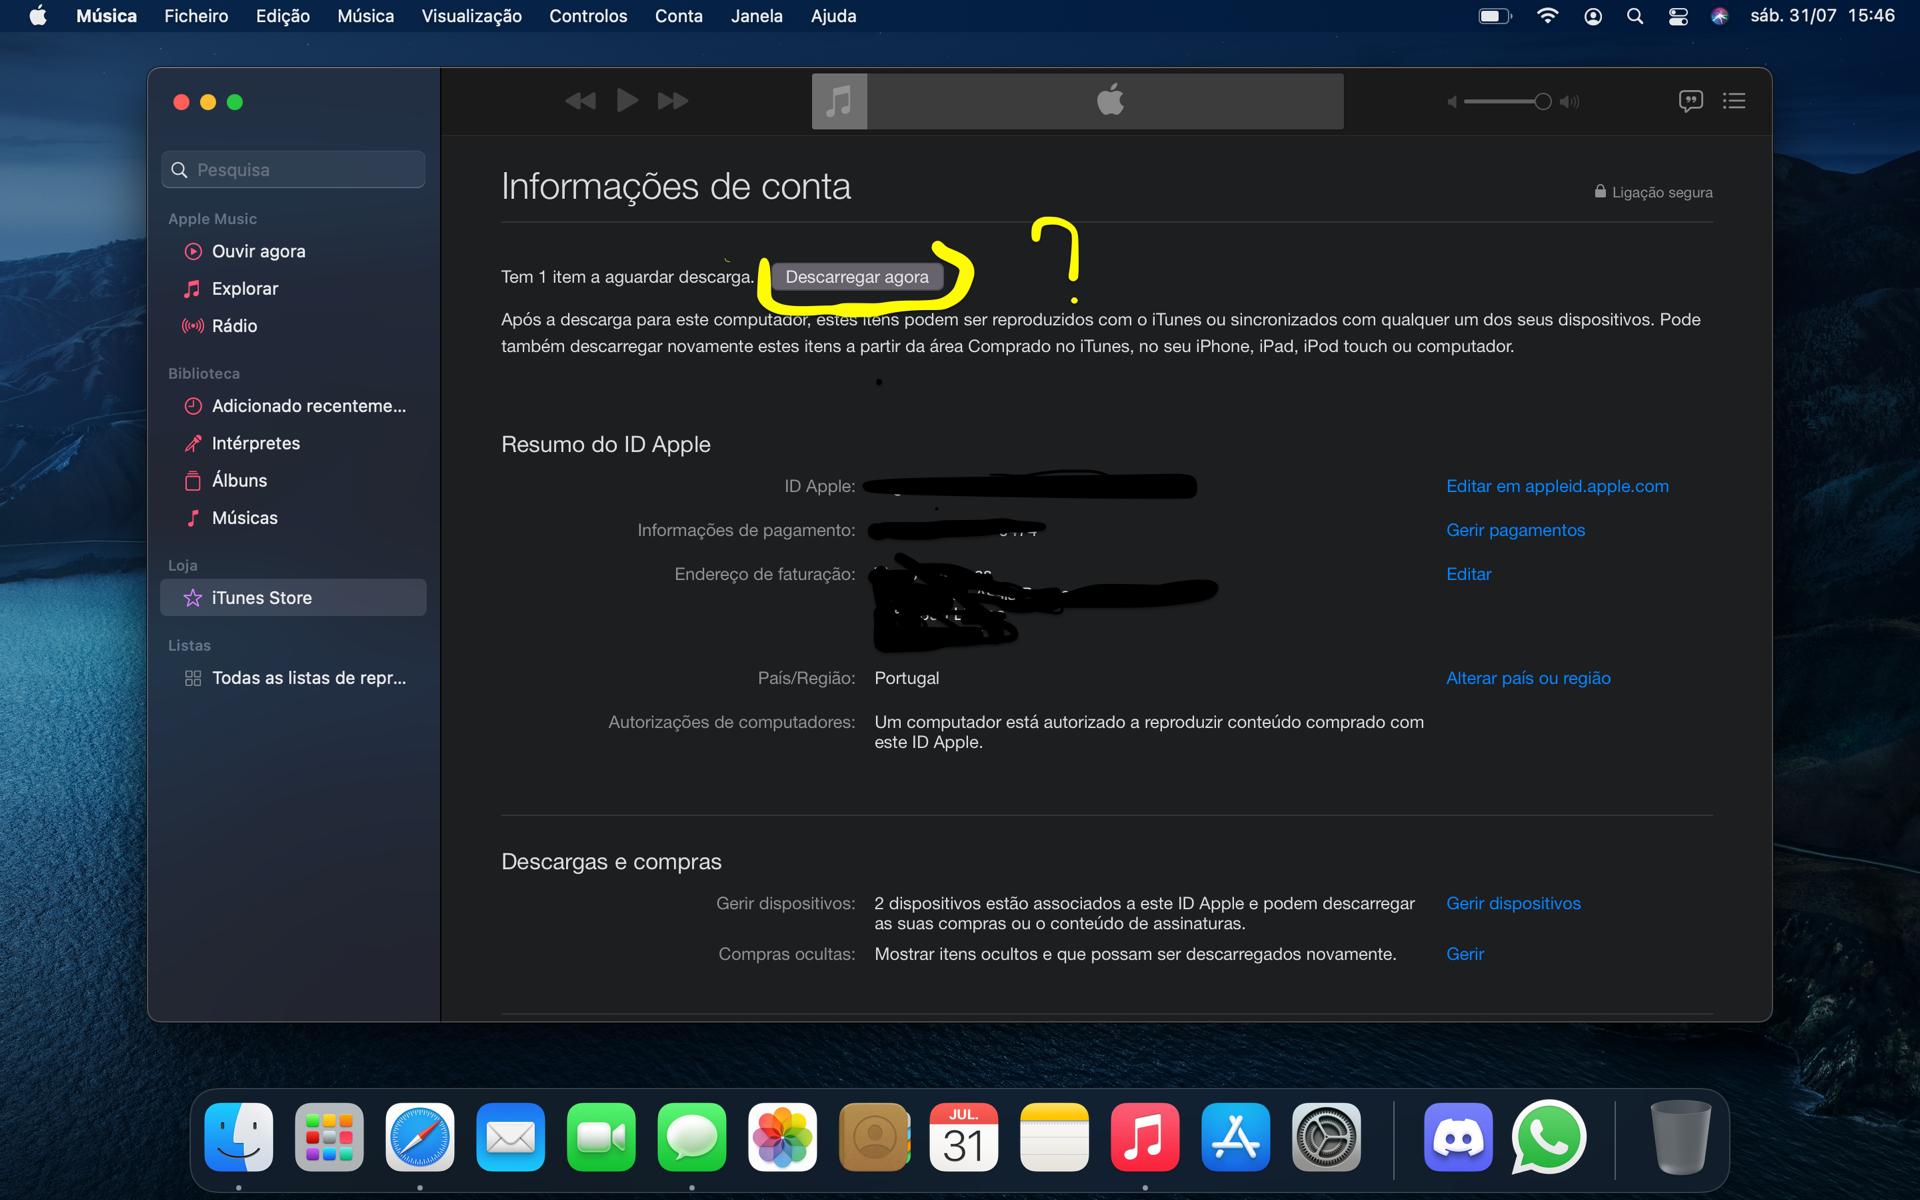Click the rewind previous track icon
Screen dimensions: 1920x1200
[580, 101]
